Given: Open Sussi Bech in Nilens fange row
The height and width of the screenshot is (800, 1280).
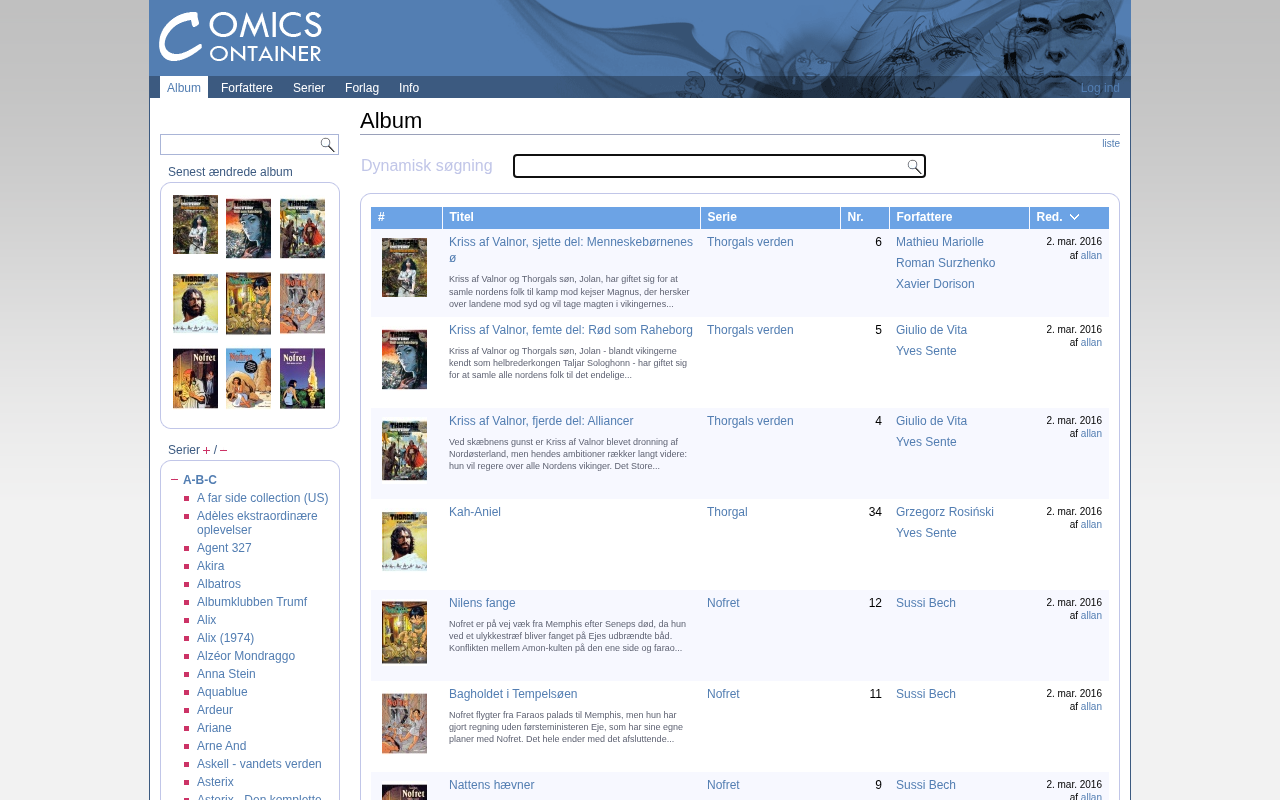Looking at the screenshot, I should (926, 603).
